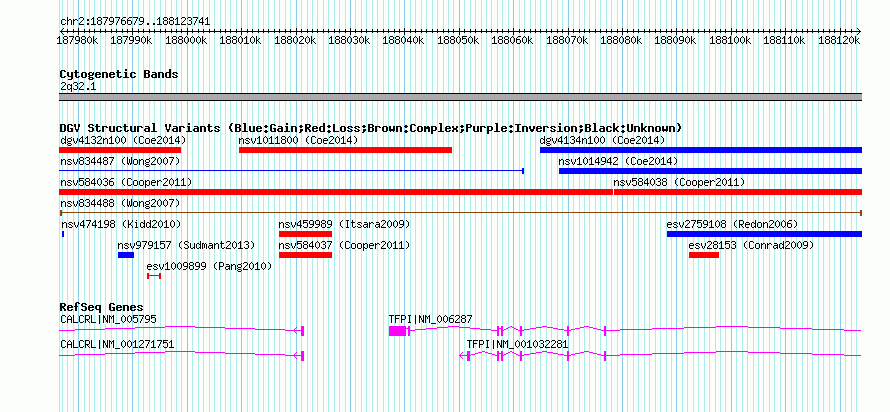Click the 188040k ruler tick label
This screenshot has height=412, width=890.
coord(404,41)
